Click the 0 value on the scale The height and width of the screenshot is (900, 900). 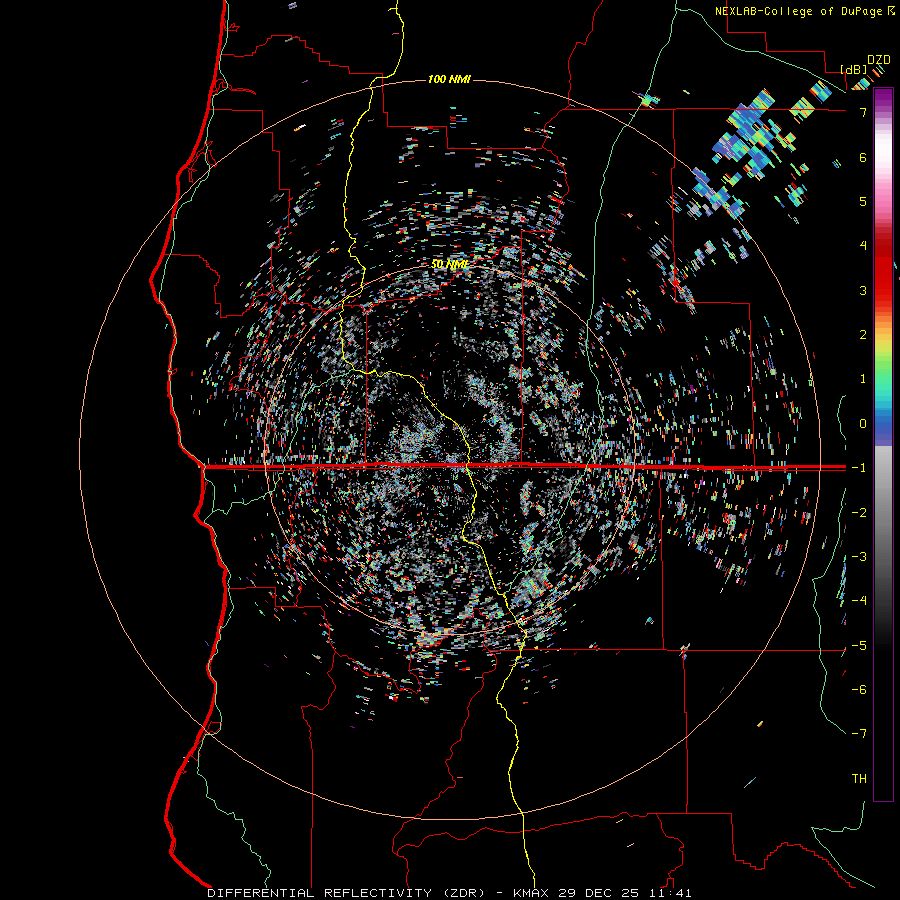pyautogui.click(x=863, y=423)
